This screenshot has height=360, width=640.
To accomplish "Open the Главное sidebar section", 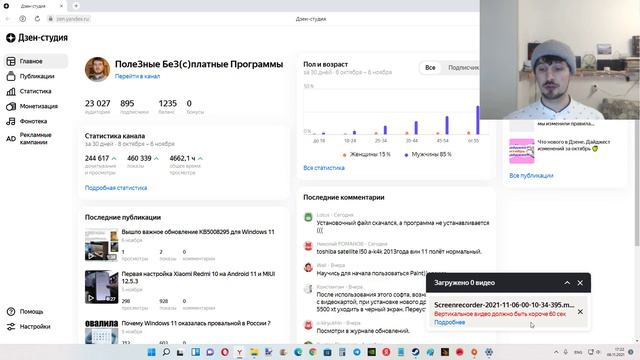I will point(36,61).
